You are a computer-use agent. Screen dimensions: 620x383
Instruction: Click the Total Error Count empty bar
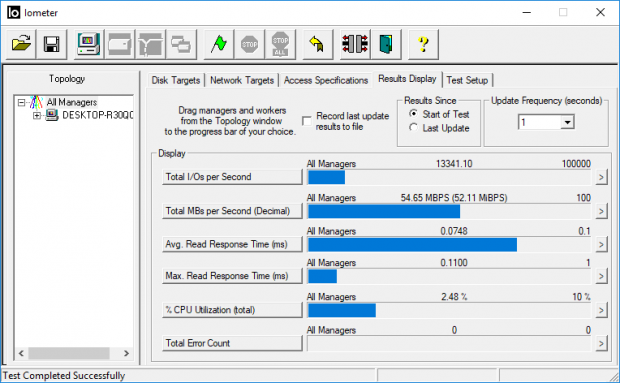(x=449, y=343)
